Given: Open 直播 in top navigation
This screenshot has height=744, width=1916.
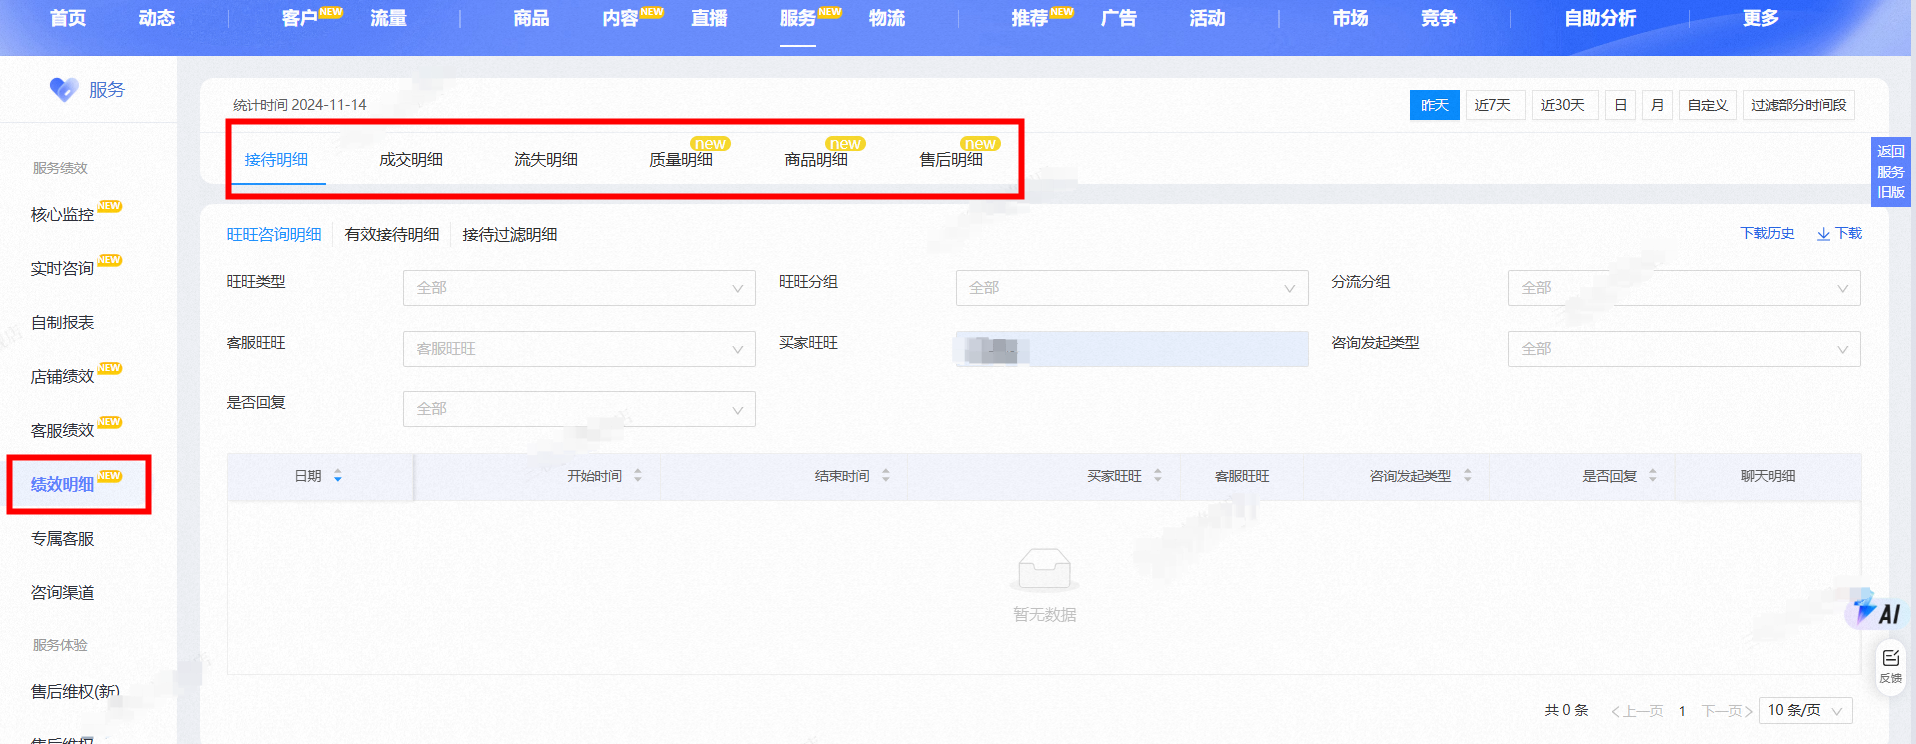Looking at the screenshot, I should coord(709,18).
